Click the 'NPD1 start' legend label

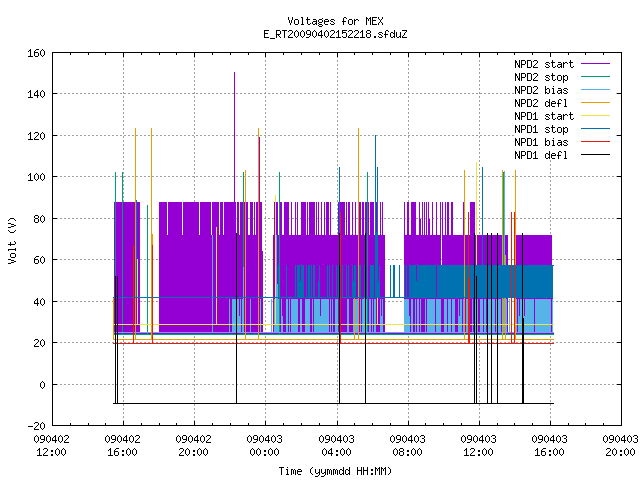[544, 116]
